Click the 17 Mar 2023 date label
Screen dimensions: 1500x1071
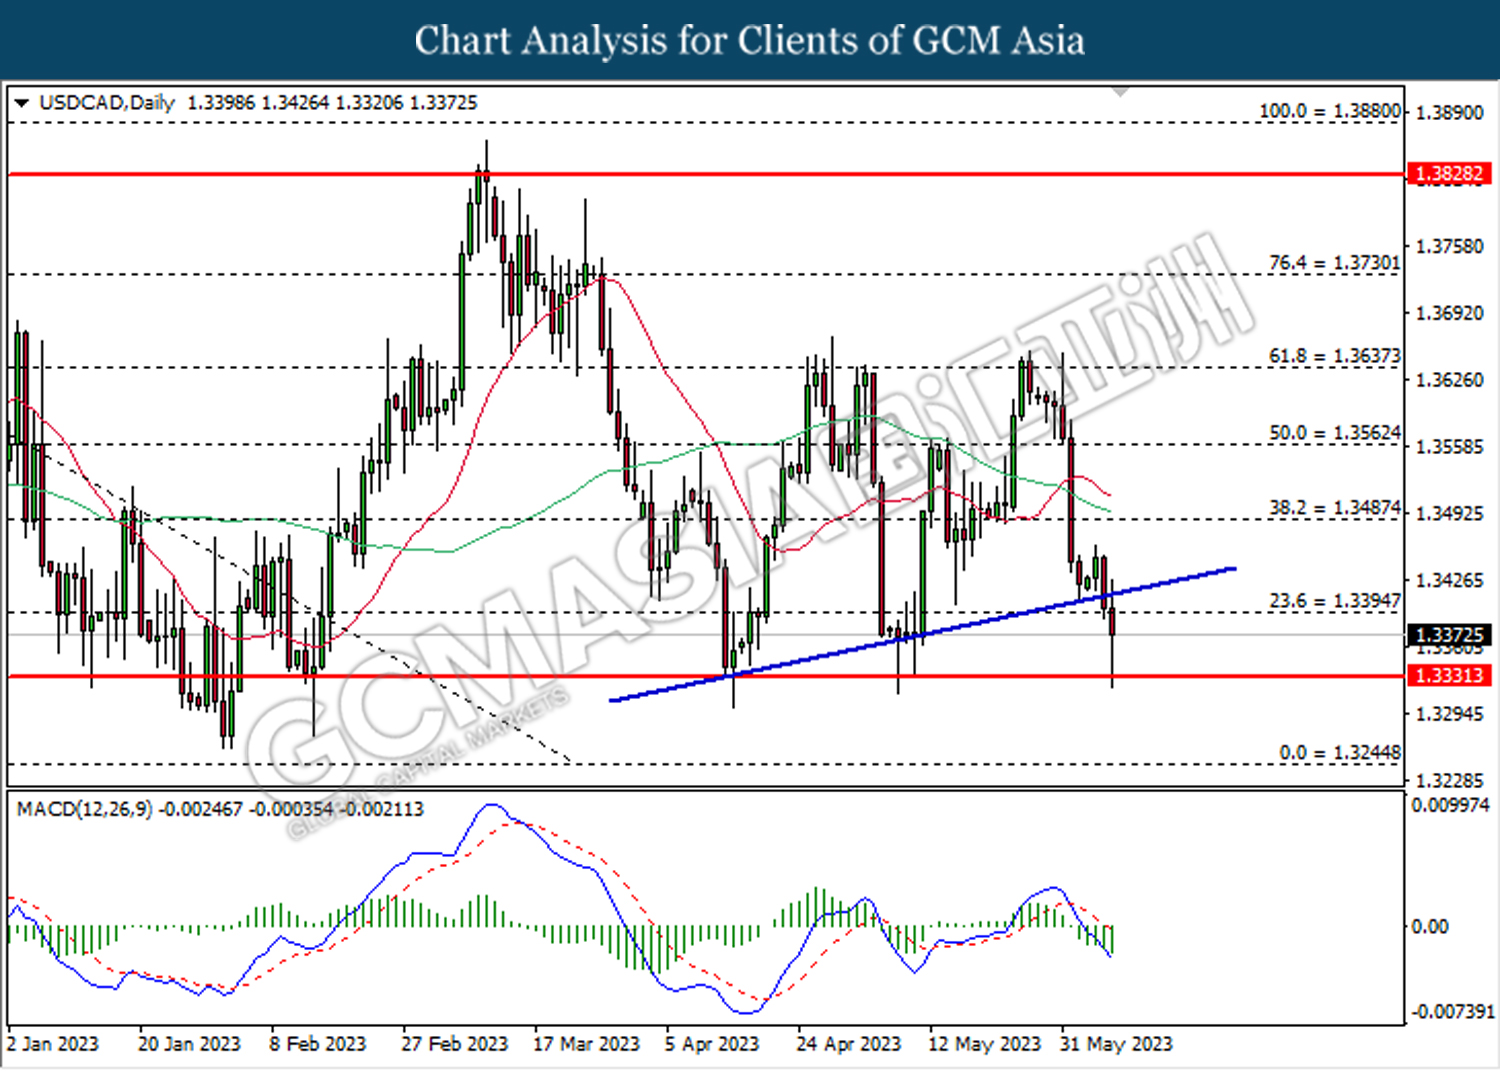(586, 1044)
